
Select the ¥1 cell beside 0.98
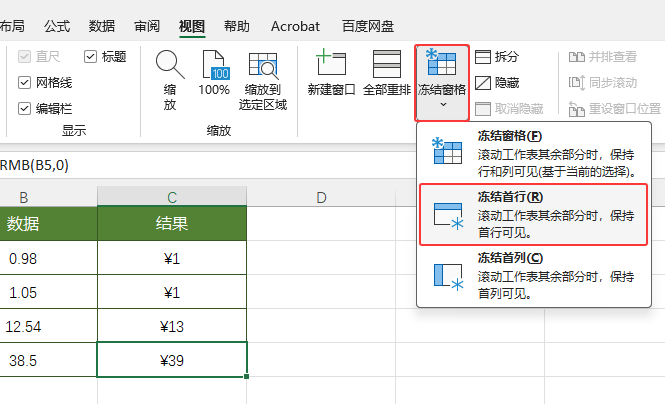[x=172, y=258]
